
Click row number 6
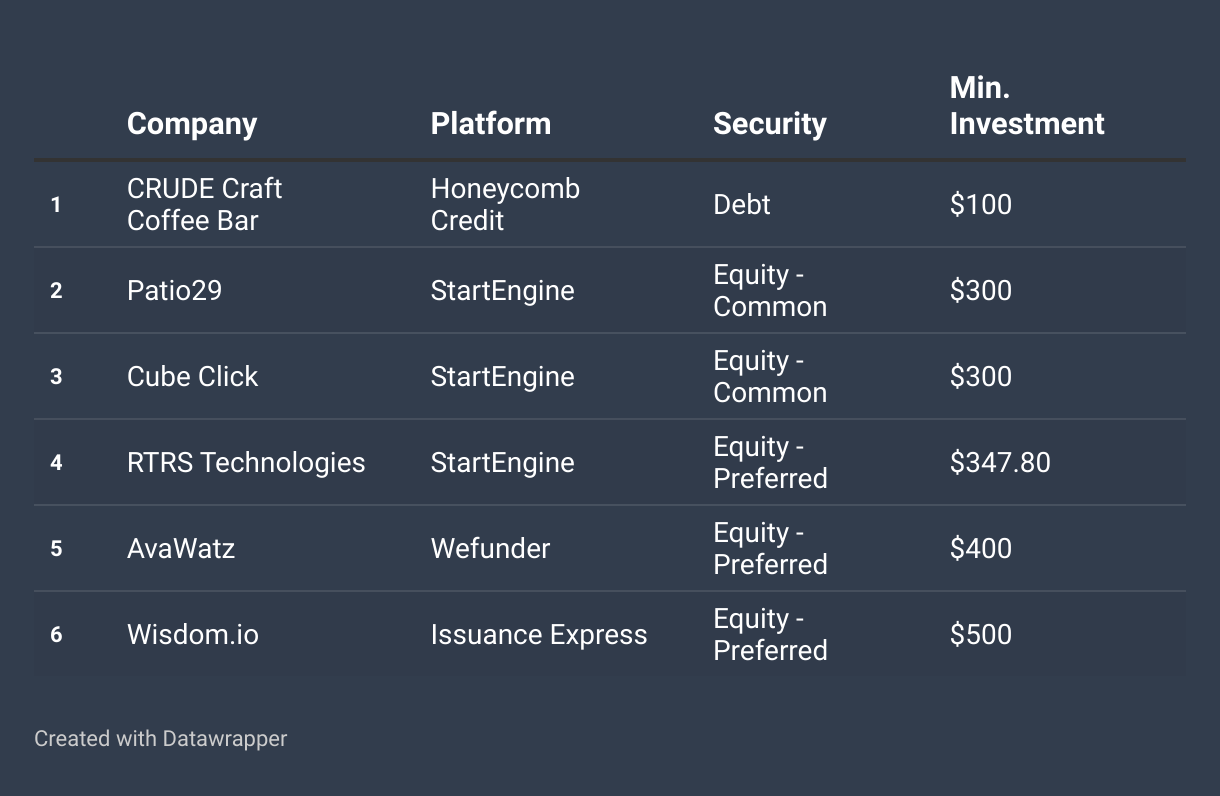(x=56, y=635)
